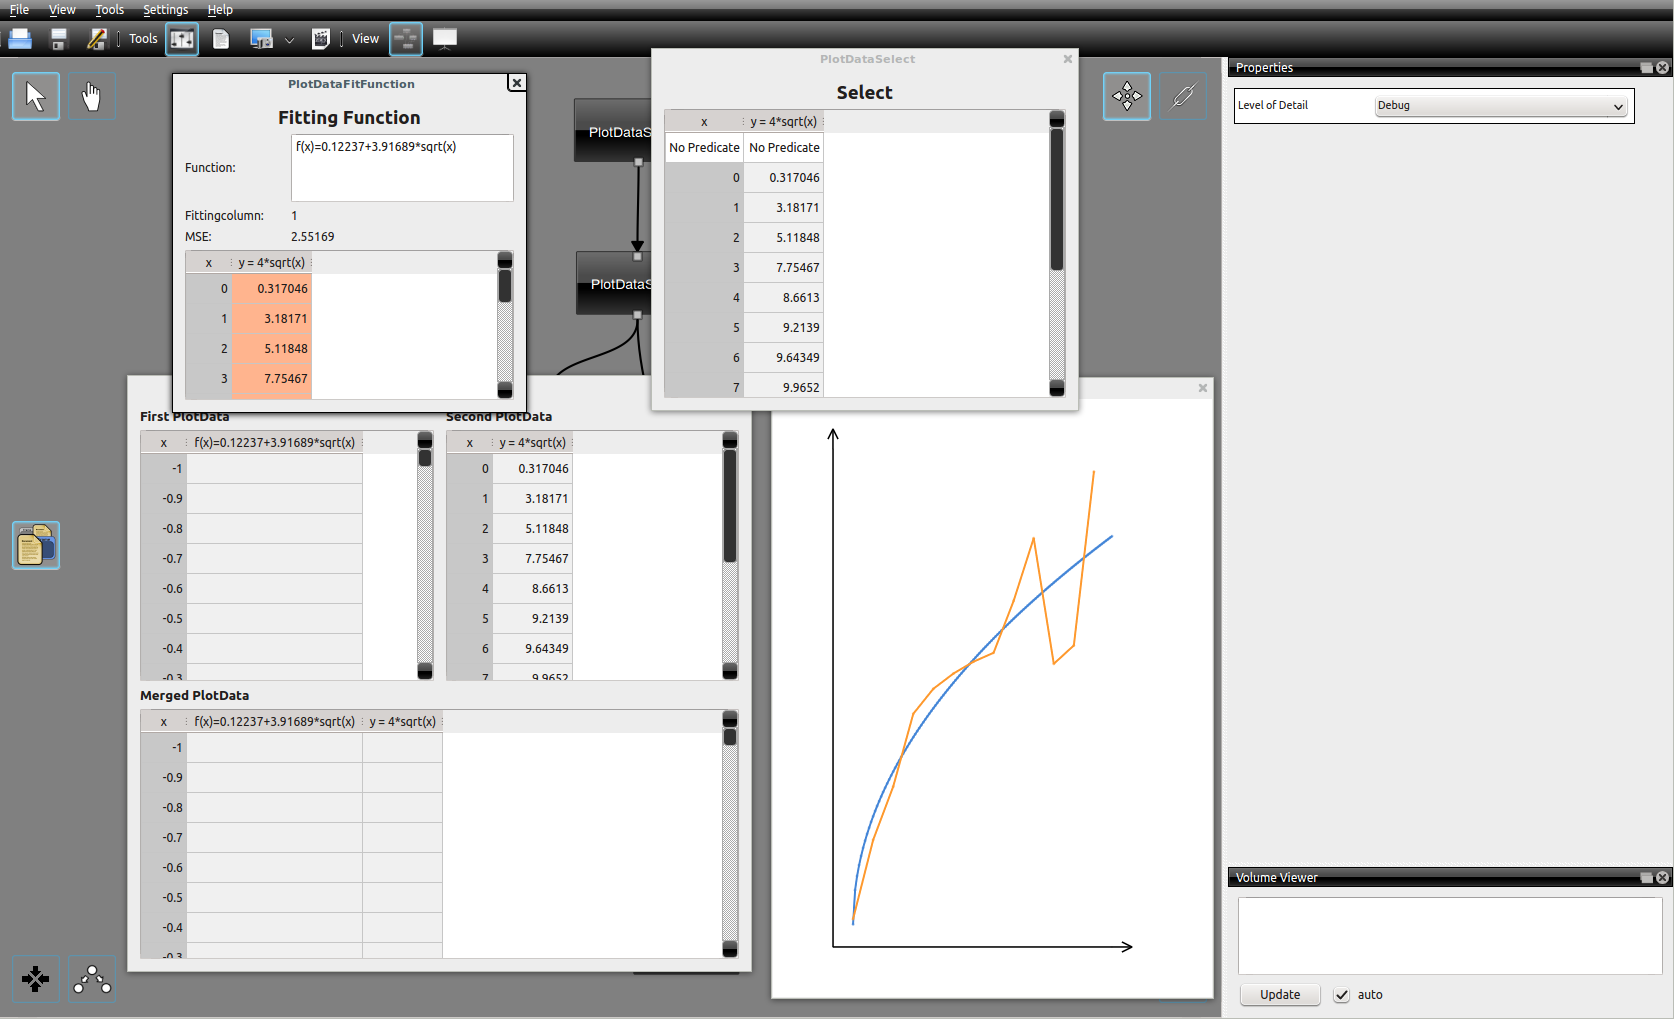Switch to presentation screen view mode

pyautogui.click(x=445, y=39)
